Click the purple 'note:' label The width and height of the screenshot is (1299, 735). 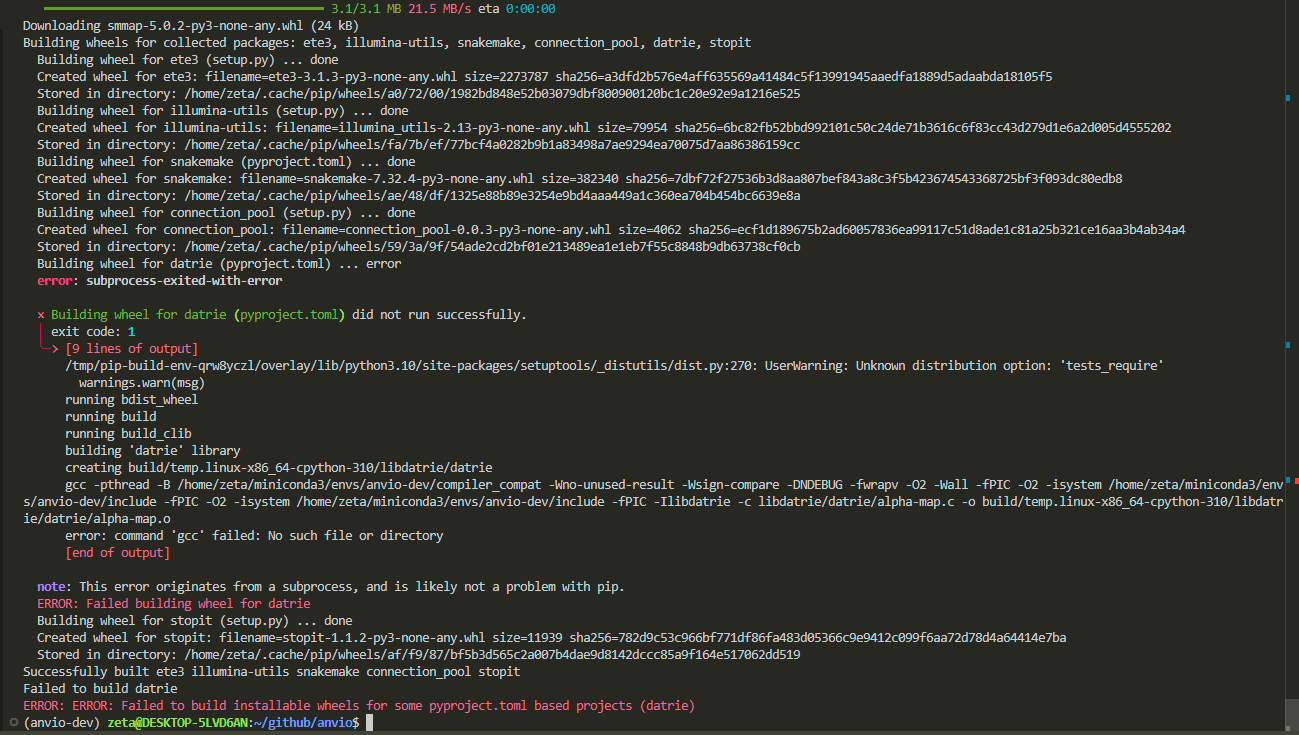pos(53,586)
